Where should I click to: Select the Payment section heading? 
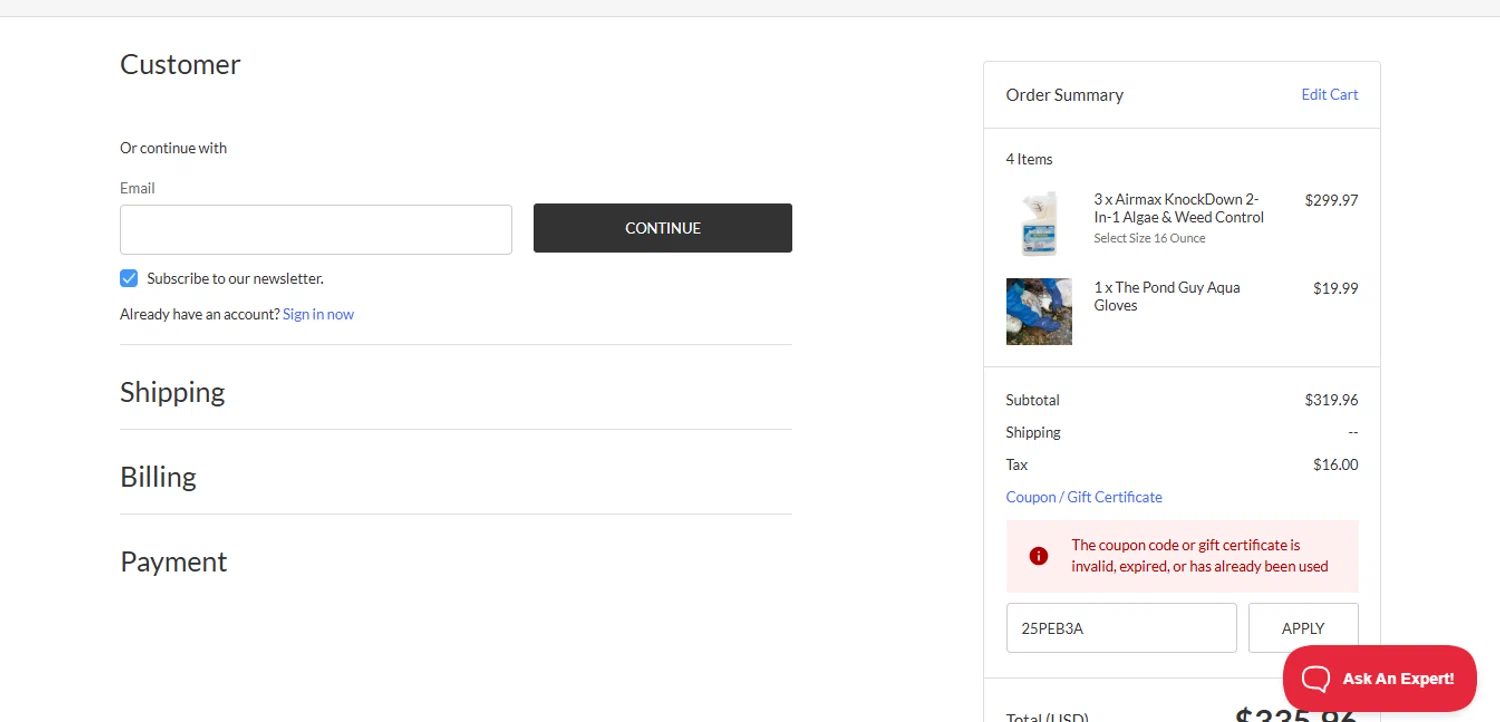174,562
